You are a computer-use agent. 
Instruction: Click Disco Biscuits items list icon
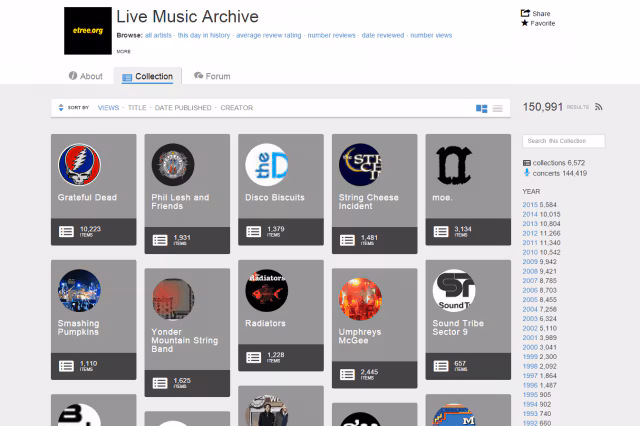point(253,232)
